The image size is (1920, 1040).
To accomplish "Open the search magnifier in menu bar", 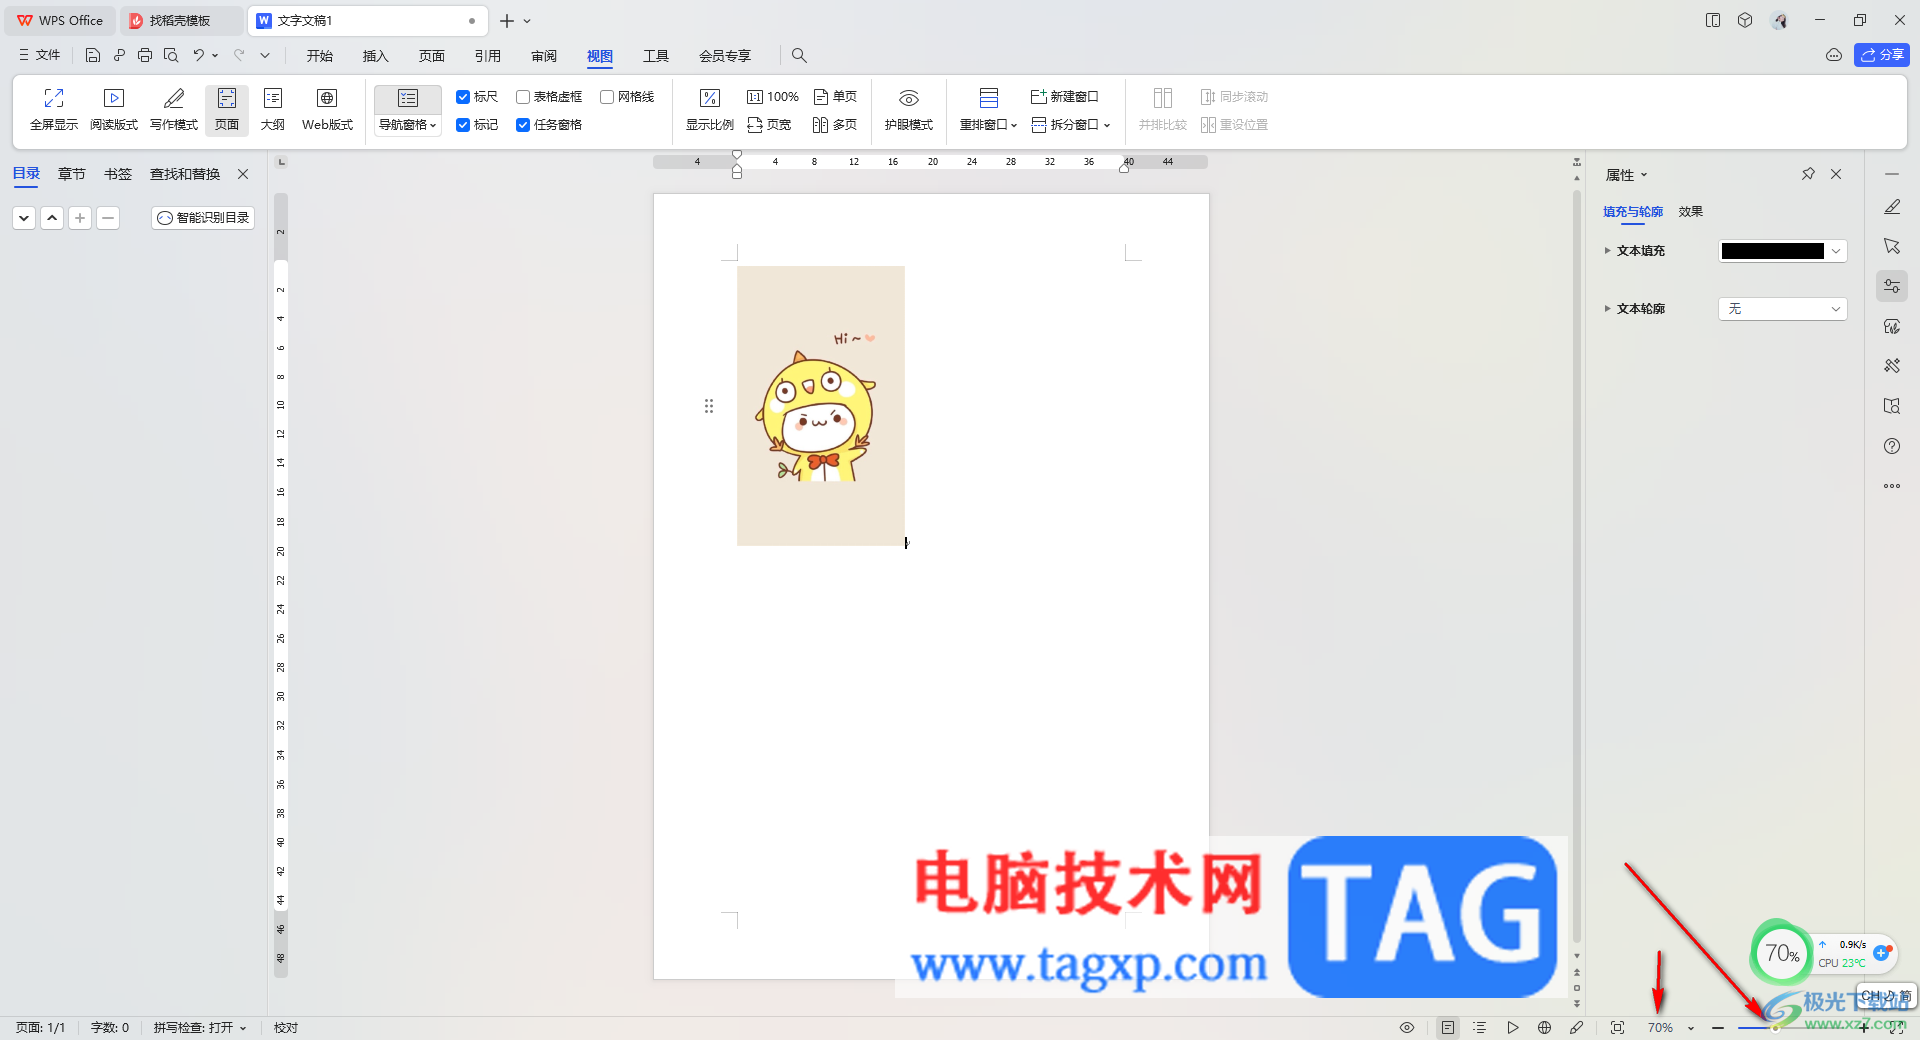I will click(799, 56).
